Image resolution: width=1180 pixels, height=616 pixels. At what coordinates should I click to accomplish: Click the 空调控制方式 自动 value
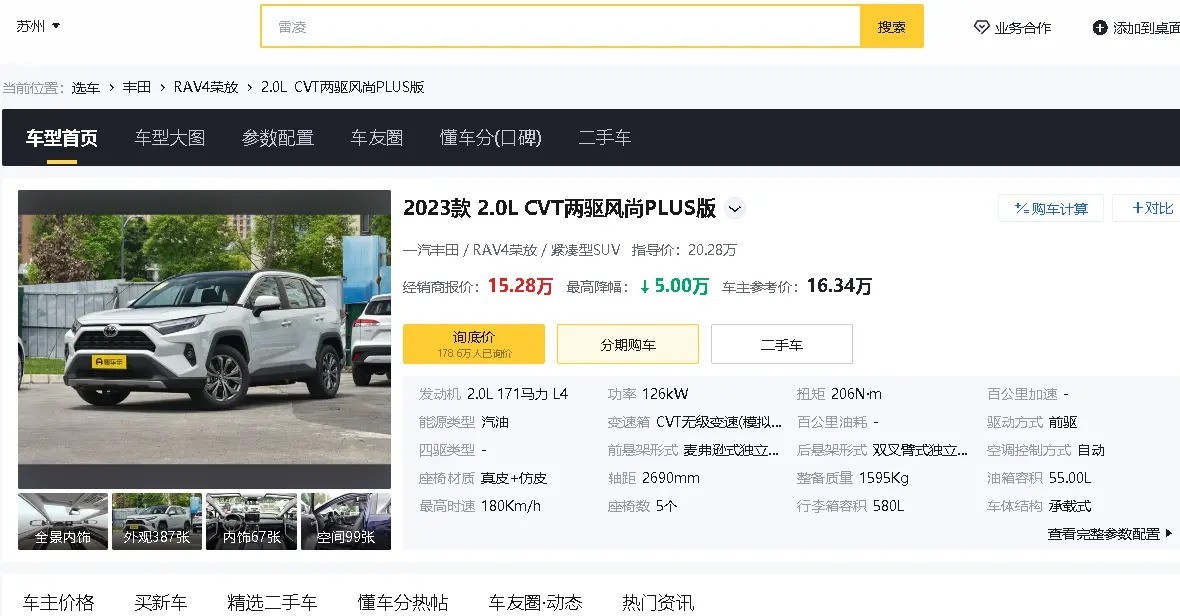1091,450
